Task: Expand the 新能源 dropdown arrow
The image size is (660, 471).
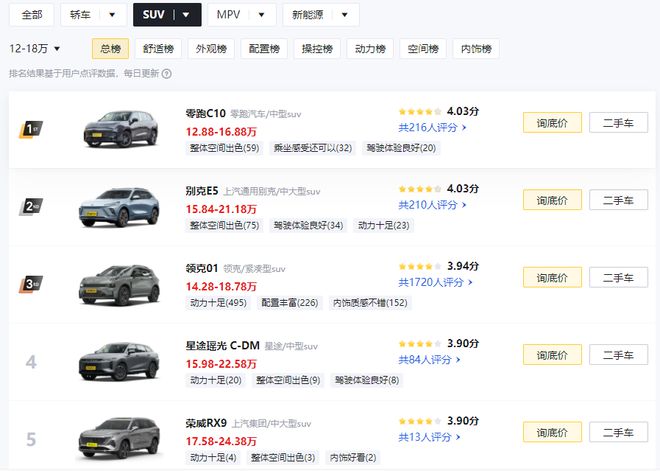Action: coord(345,15)
